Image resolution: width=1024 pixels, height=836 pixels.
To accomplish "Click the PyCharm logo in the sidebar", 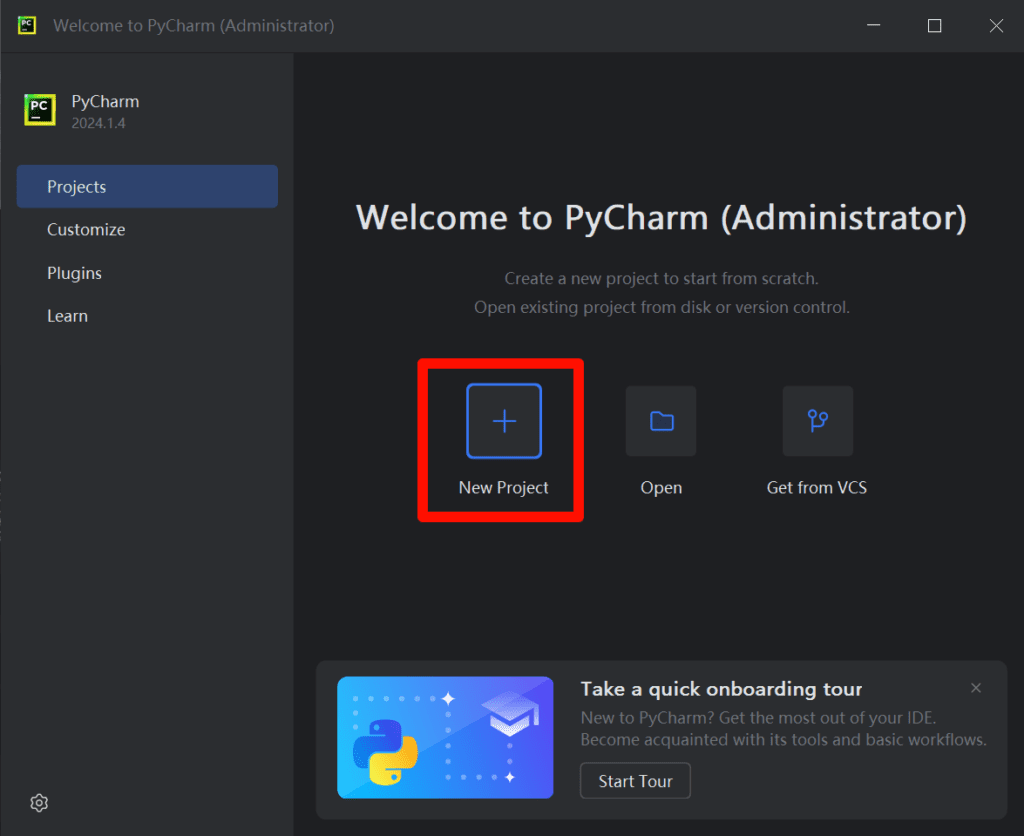I will tap(39, 110).
